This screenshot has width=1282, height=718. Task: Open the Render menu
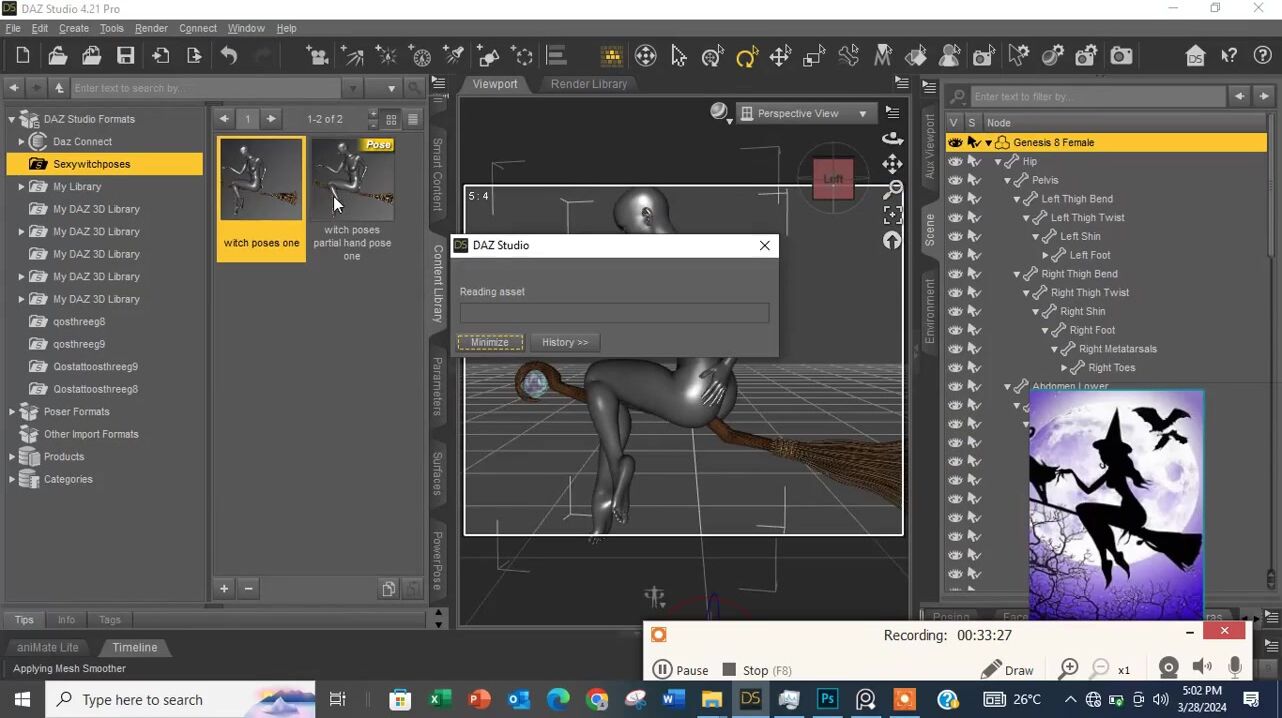[x=151, y=28]
